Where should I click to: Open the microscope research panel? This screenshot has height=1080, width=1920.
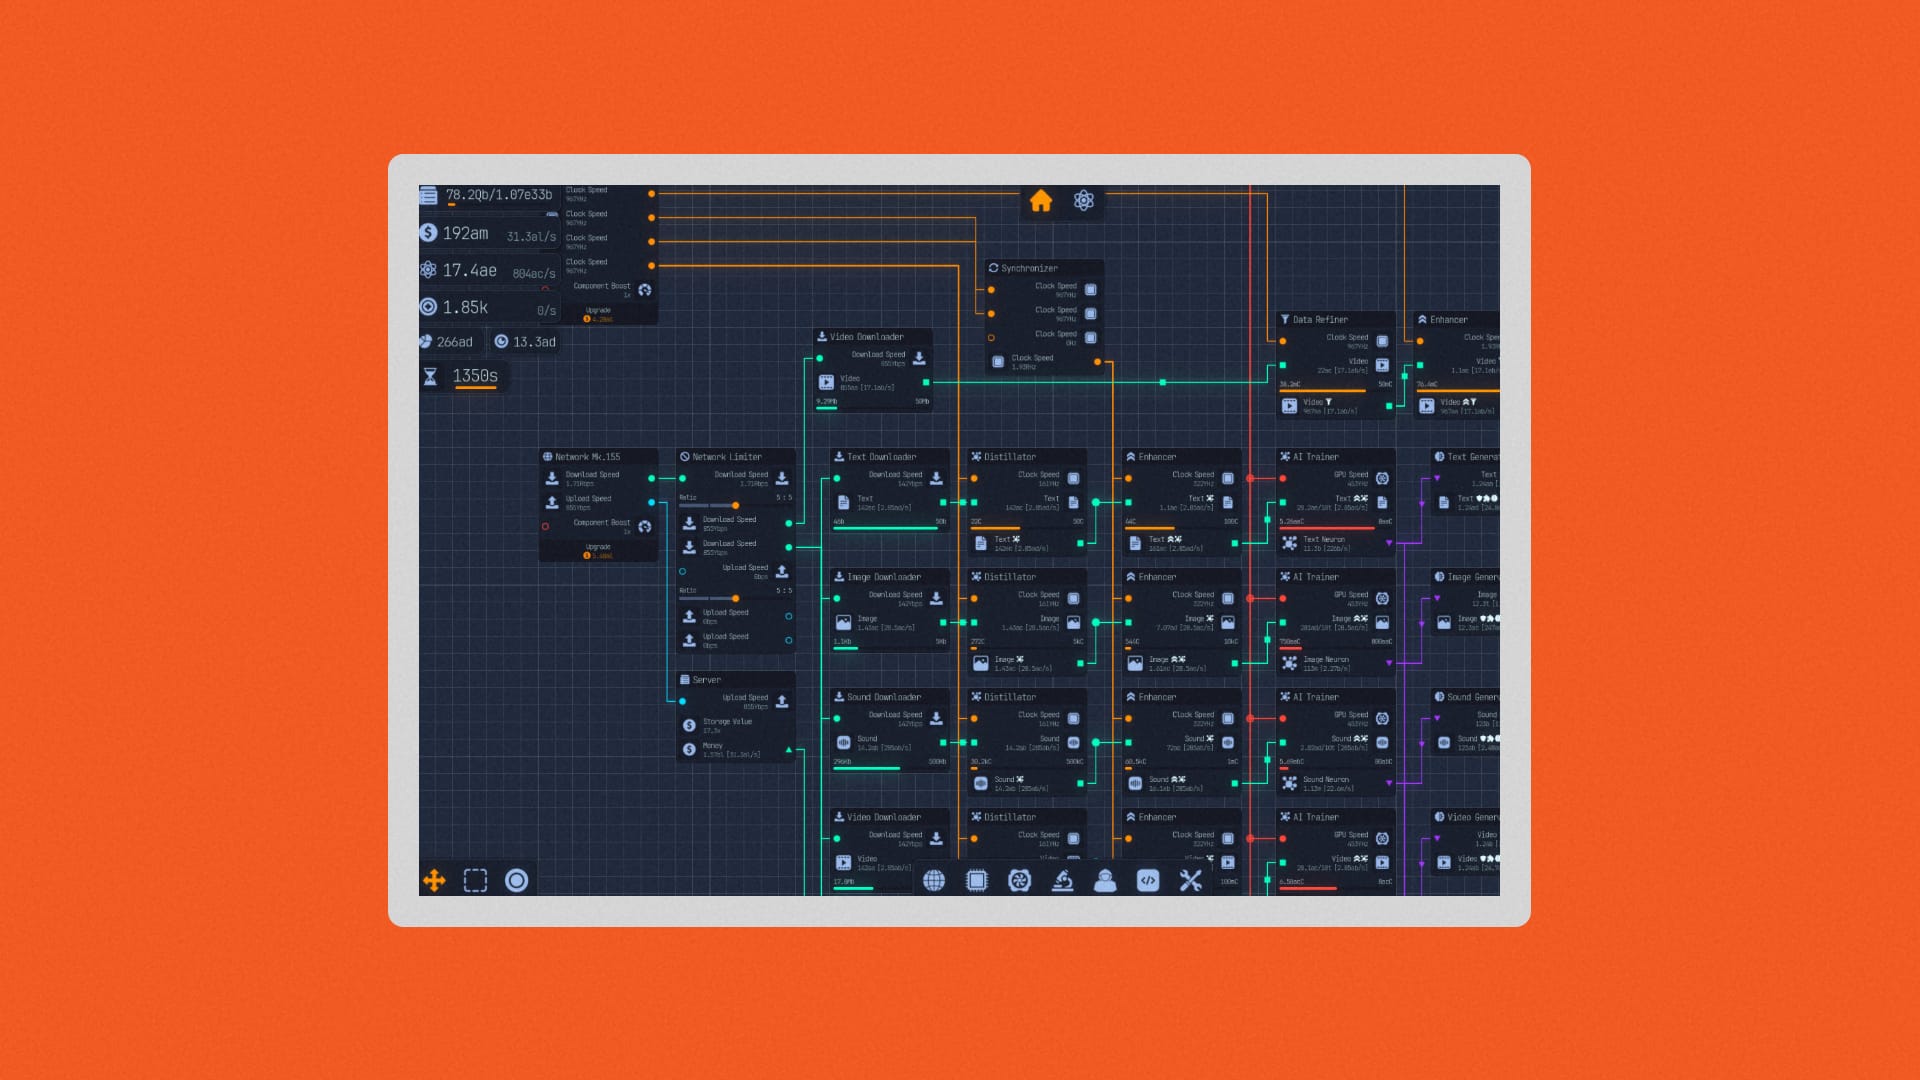tap(1061, 881)
